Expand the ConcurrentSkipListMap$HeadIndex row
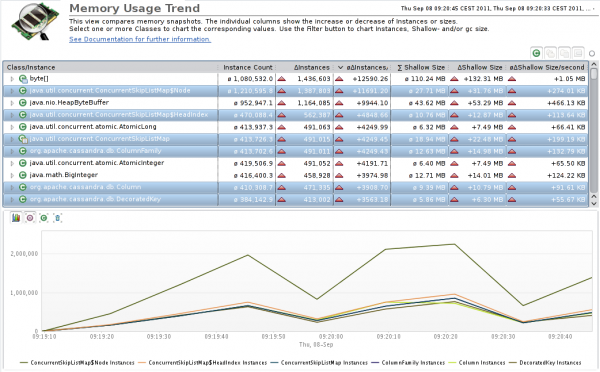 click(12, 115)
